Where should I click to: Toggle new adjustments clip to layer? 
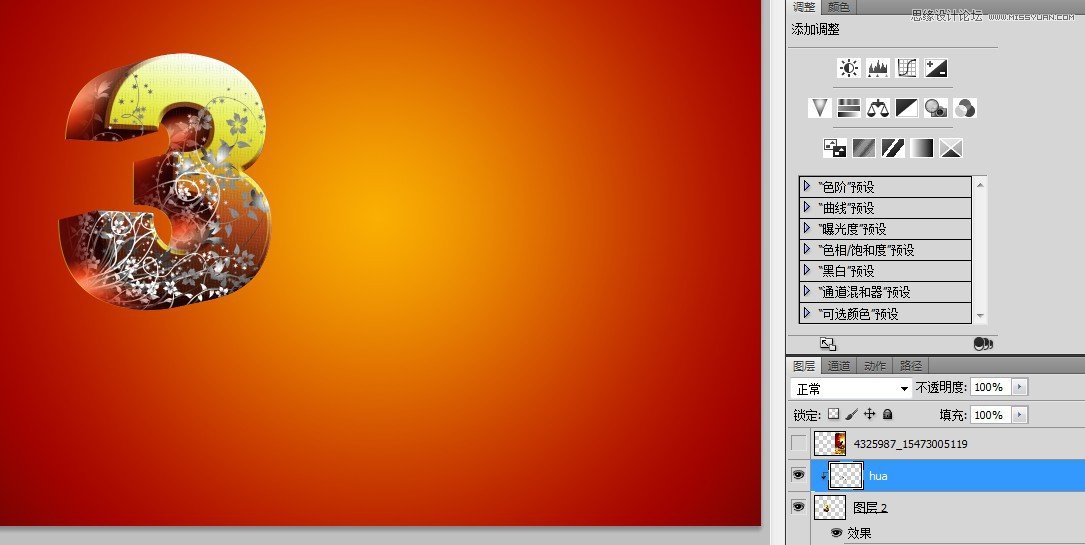click(x=983, y=344)
